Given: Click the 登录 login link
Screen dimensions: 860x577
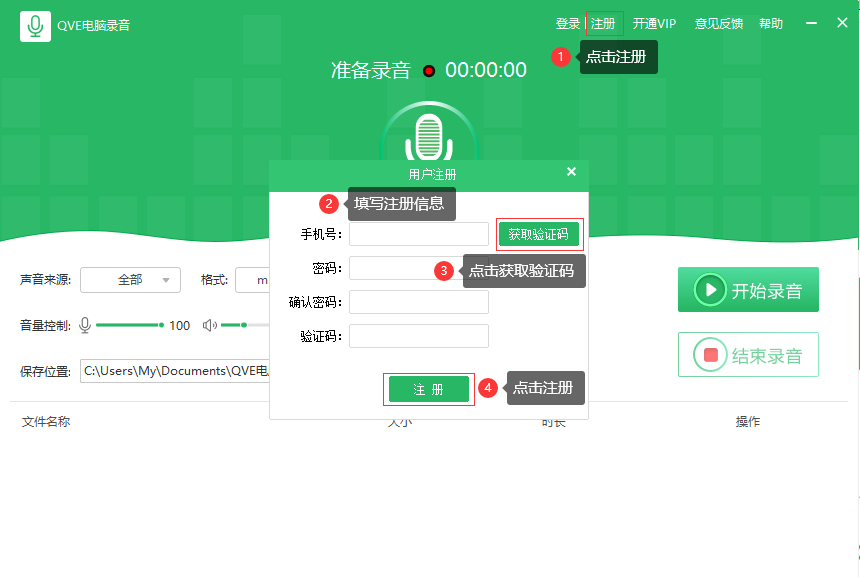Looking at the screenshot, I should 568,23.
